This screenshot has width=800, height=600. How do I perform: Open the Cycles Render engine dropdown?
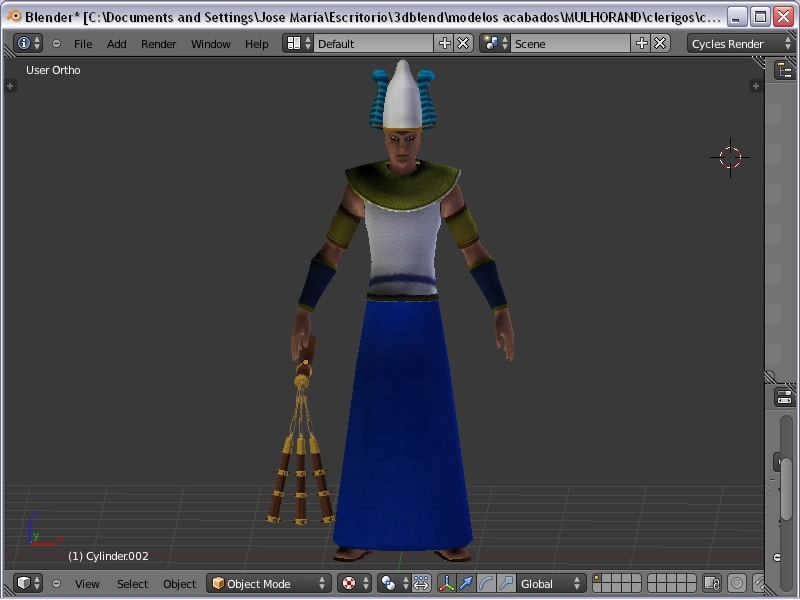[x=741, y=43]
